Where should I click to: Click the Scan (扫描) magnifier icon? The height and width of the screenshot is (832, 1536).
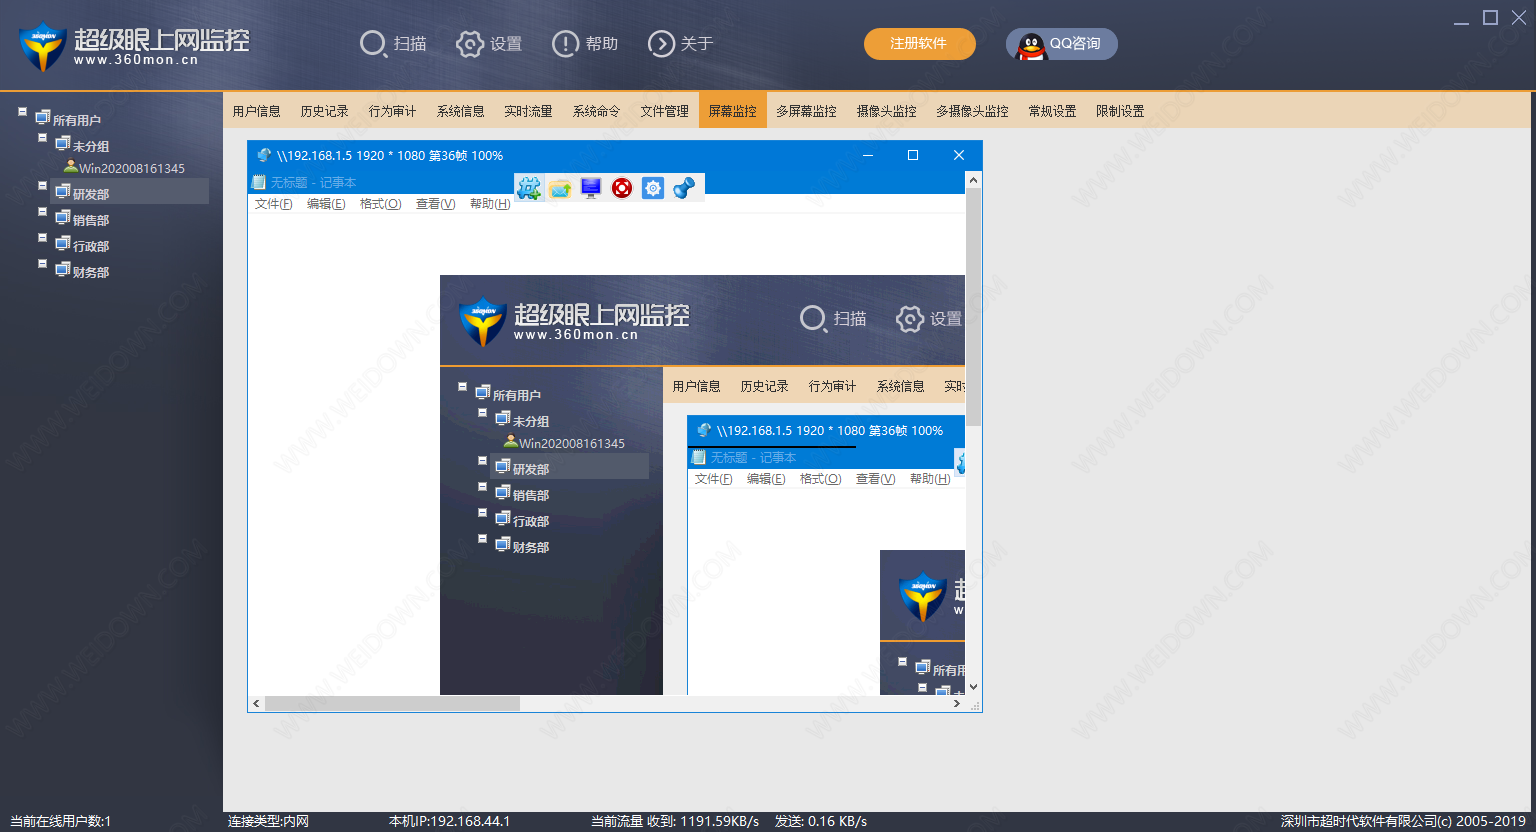373,44
